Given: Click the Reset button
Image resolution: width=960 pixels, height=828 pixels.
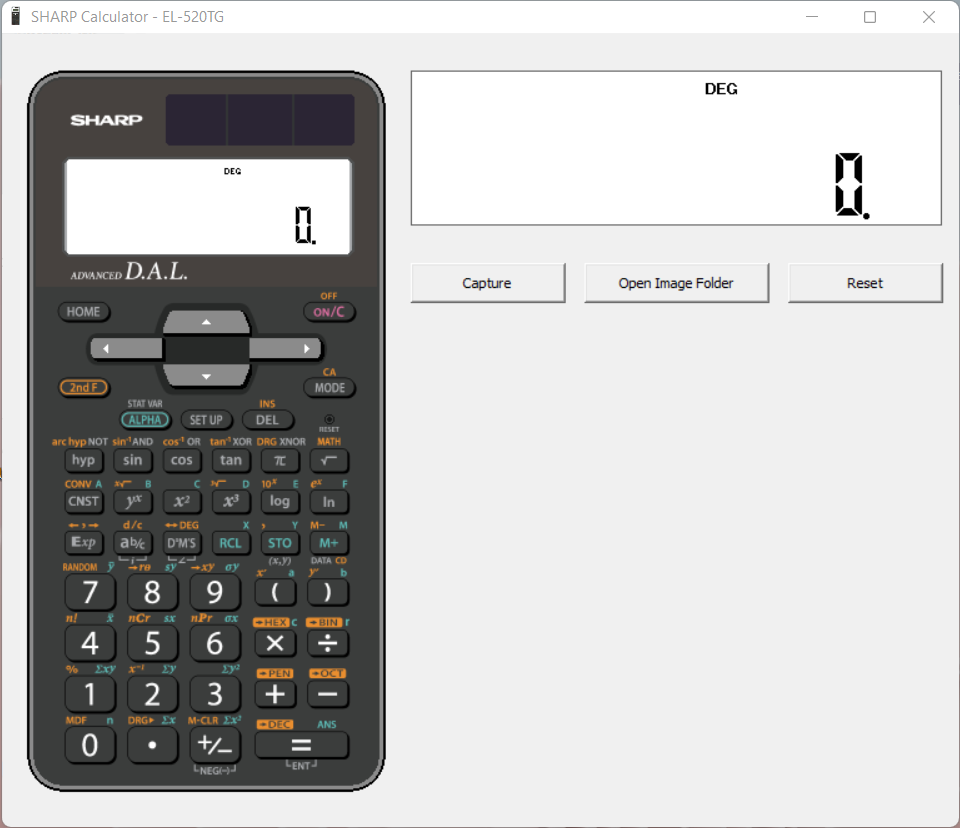Looking at the screenshot, I should pyautogui.click(x=864, y=283).
